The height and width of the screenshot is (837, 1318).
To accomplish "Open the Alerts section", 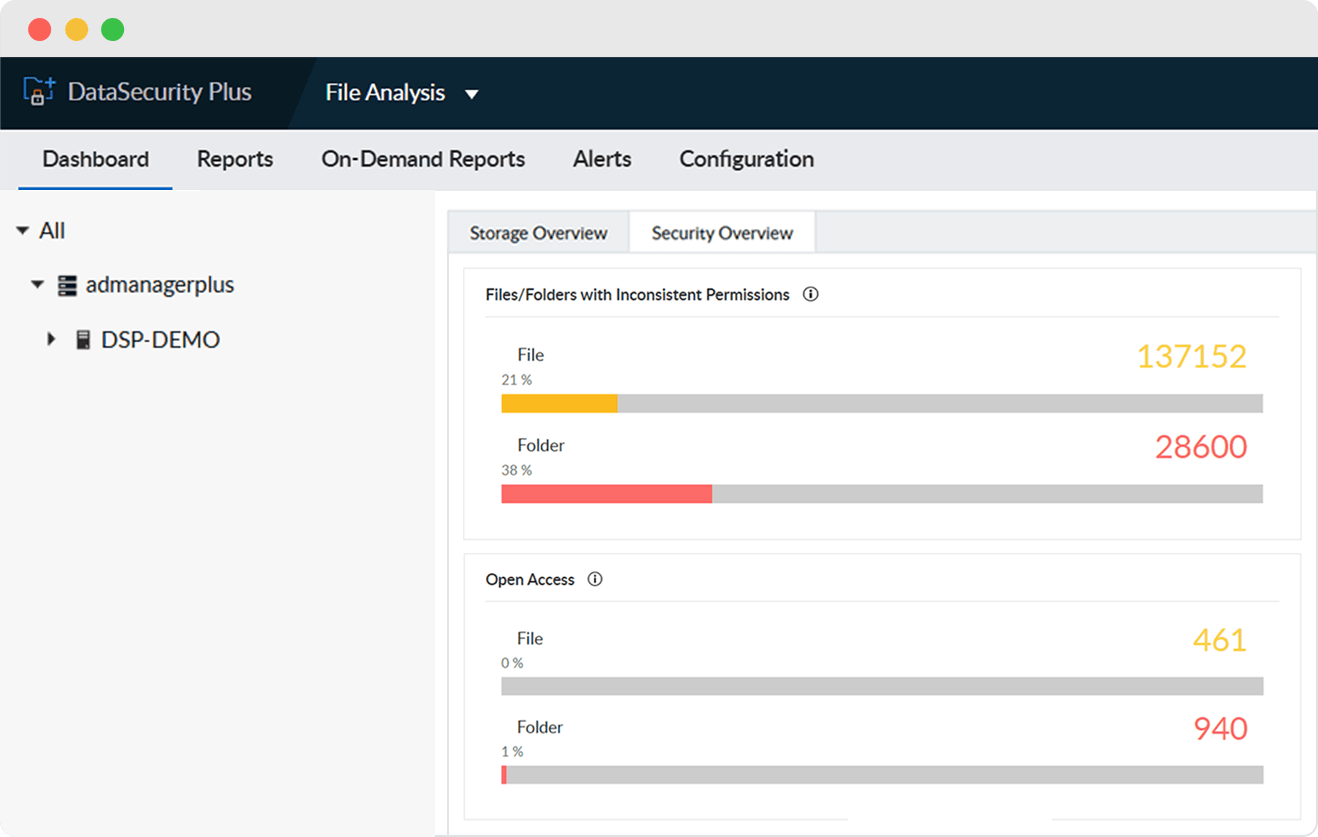I will click(602, 159).
